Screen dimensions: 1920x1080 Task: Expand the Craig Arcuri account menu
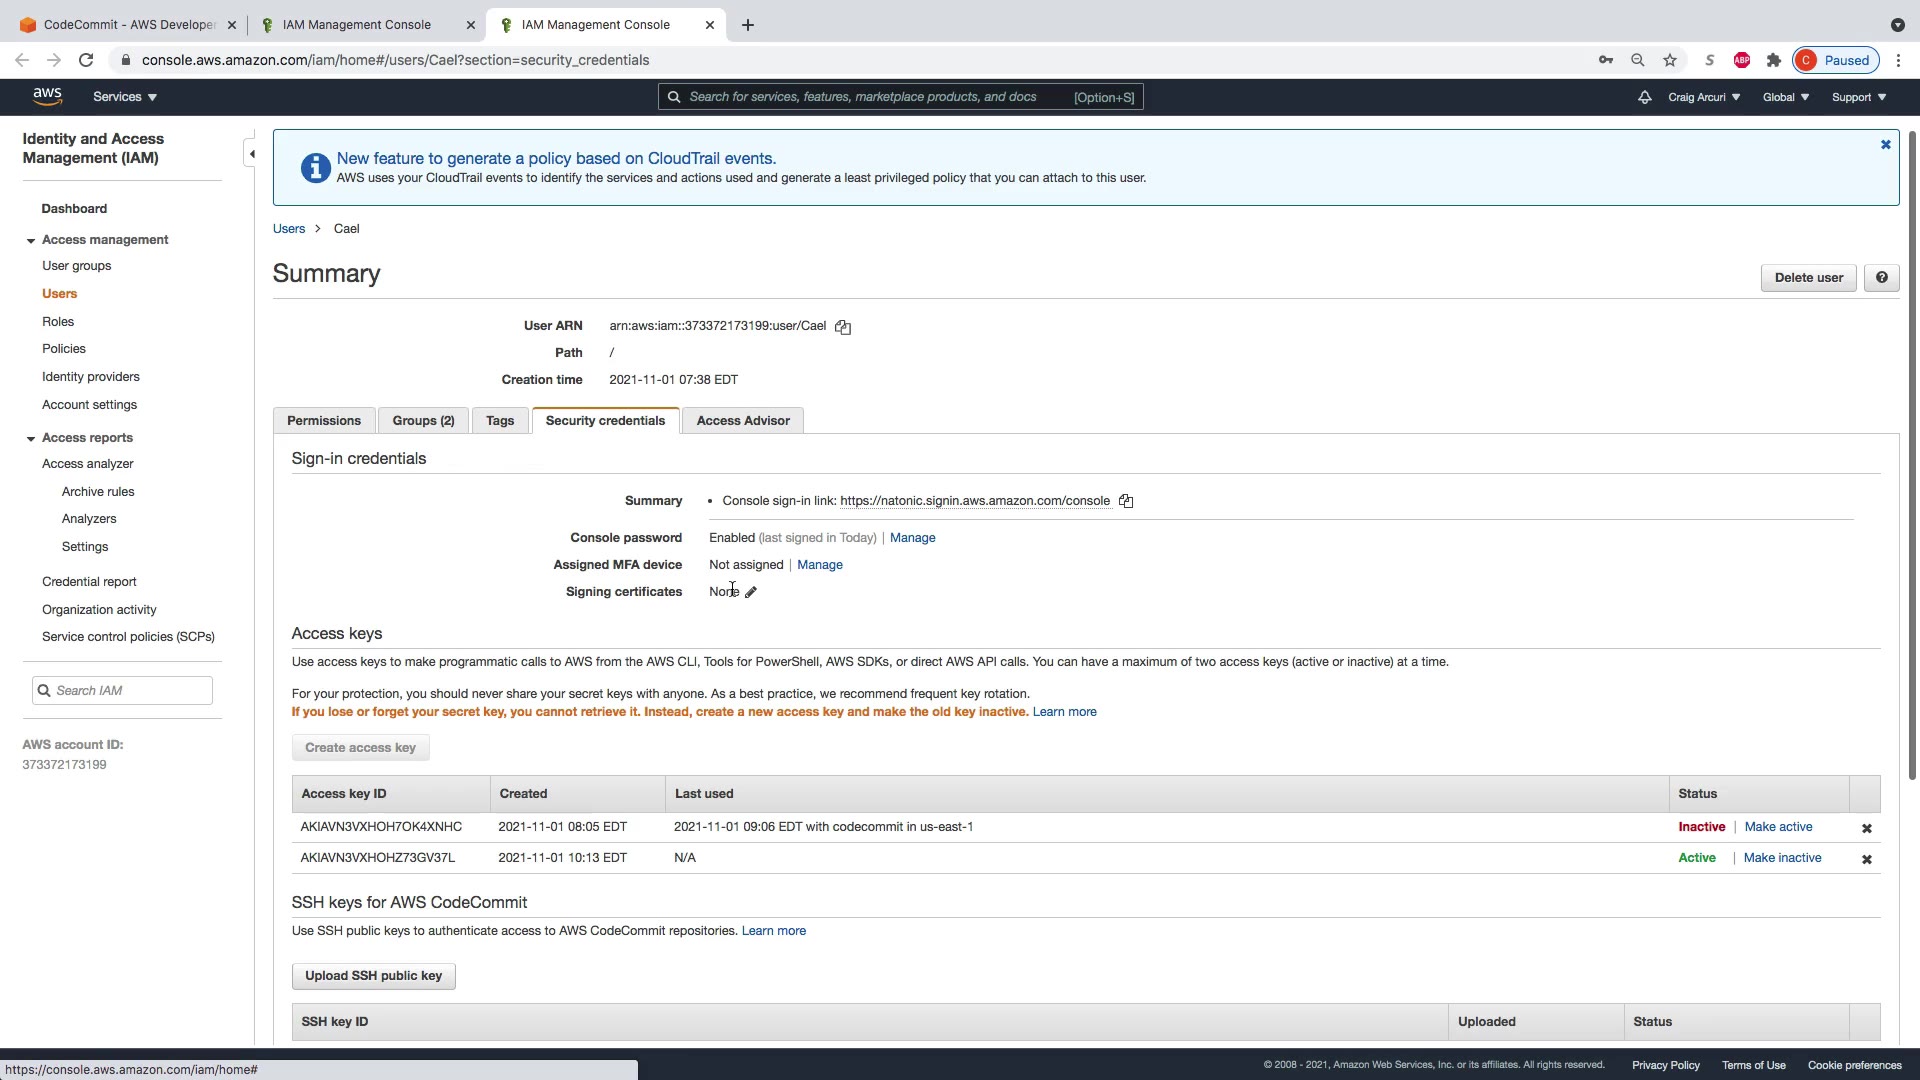tap(1703, 97)
